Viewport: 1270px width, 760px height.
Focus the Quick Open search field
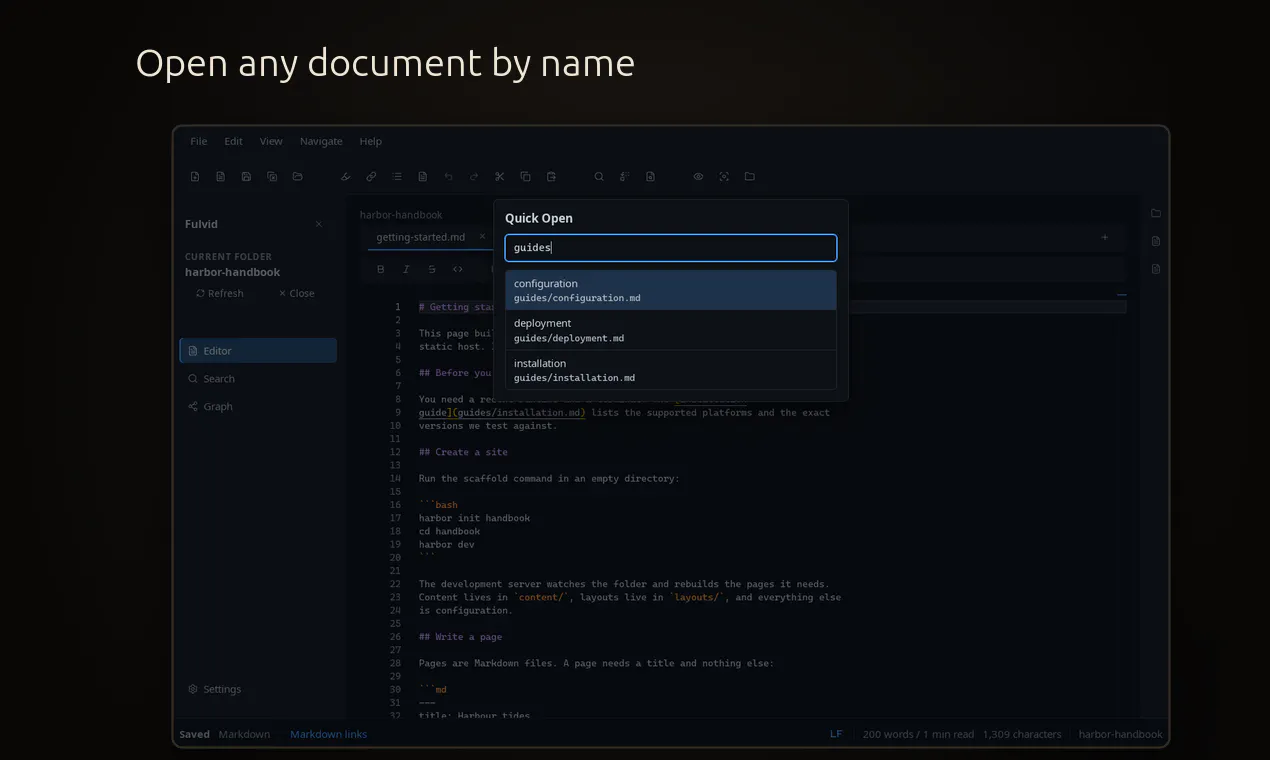670,248
